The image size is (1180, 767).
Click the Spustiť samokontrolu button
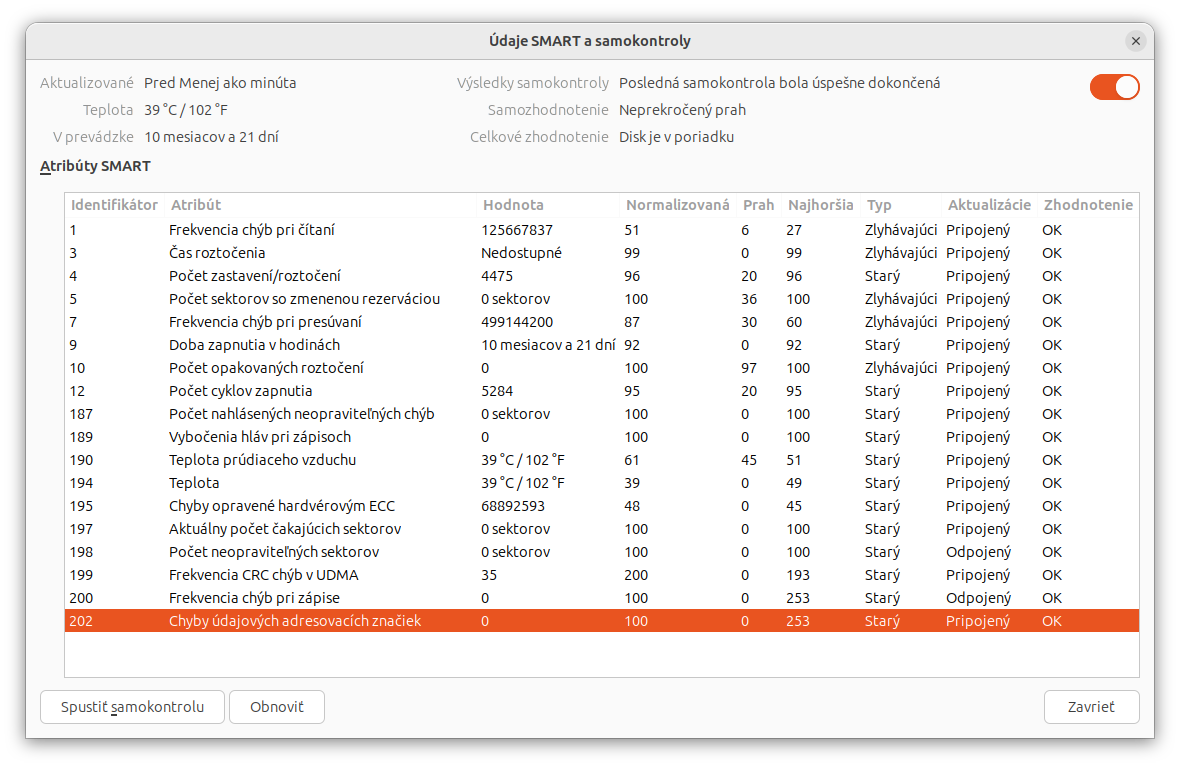132,707
